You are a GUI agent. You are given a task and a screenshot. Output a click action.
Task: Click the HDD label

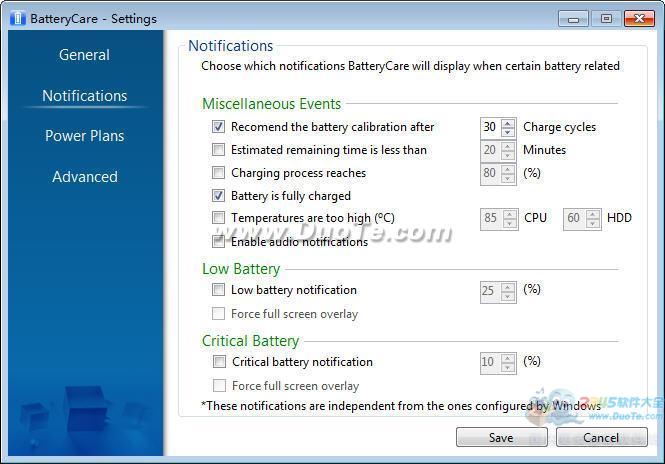point(619,218)
